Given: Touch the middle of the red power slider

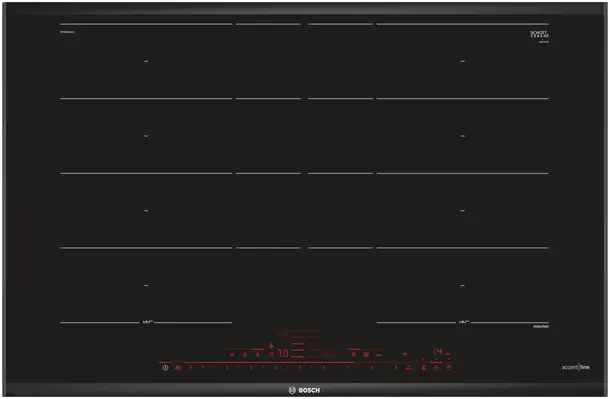Looking at the screenshot, I should 286,363.
